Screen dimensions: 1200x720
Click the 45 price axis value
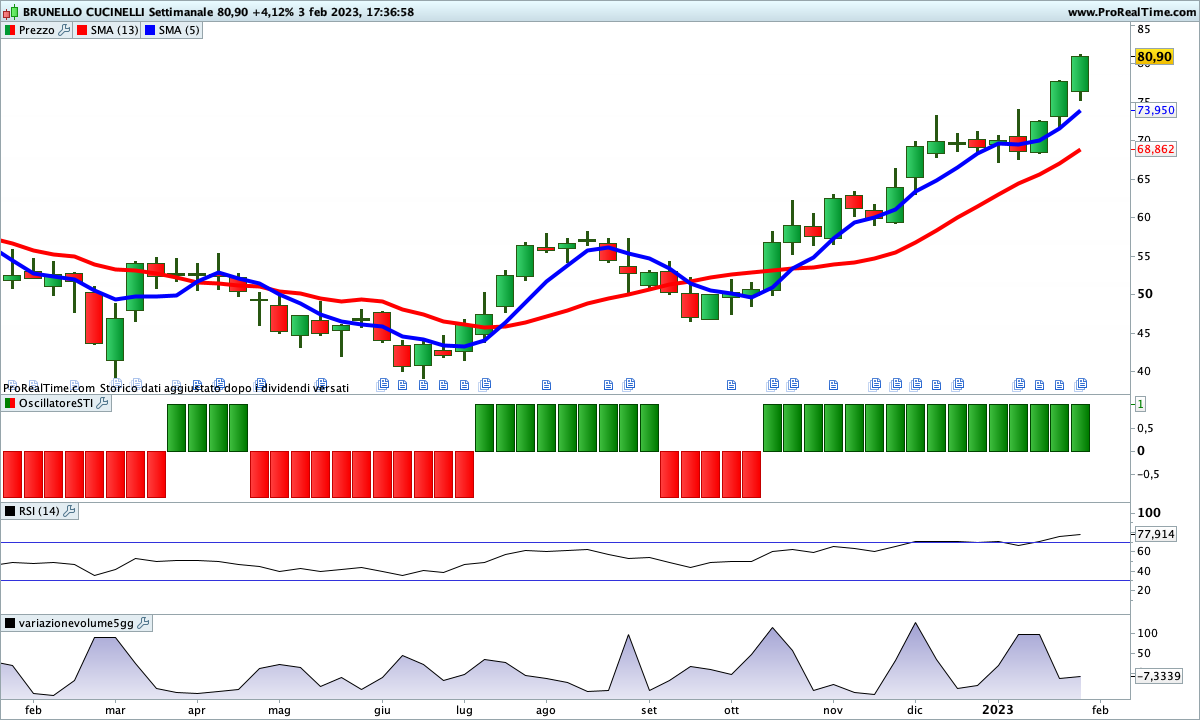click(1143, 333)
